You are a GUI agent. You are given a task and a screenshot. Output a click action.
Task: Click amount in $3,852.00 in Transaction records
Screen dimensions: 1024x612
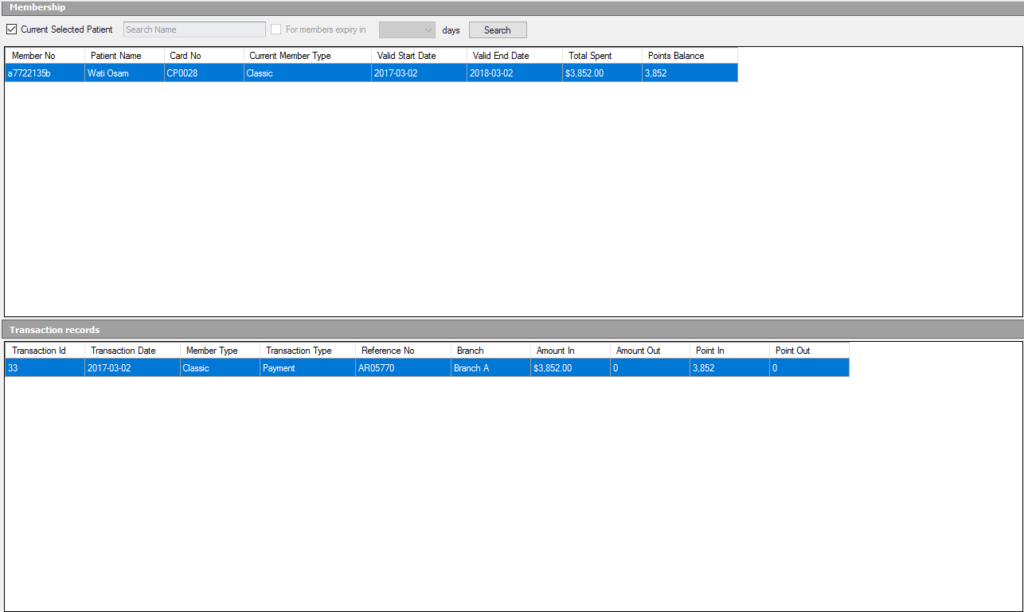571,368
